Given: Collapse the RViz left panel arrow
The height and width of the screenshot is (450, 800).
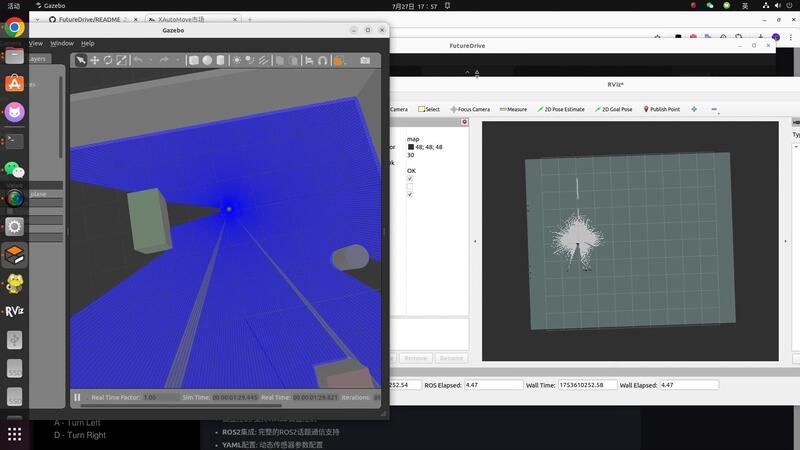Looking at the screenshot, I should [475, 241].
